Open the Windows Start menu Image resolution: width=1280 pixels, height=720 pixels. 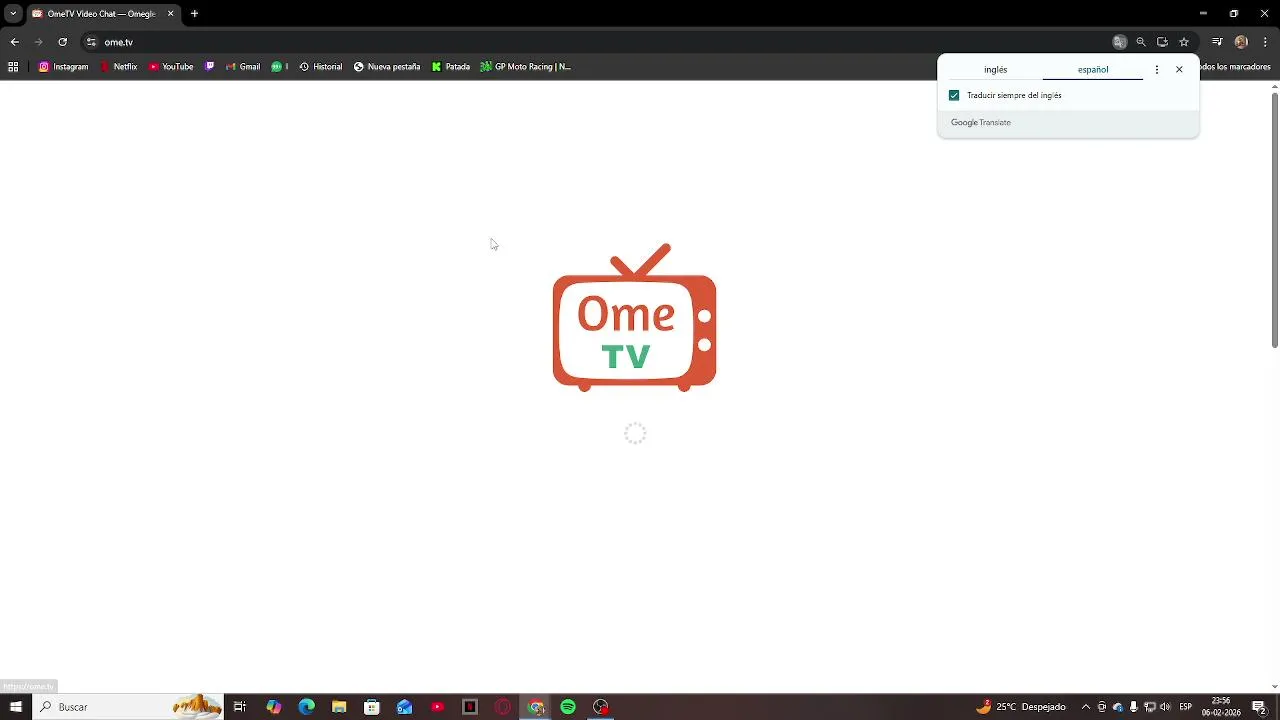point(15,707)
